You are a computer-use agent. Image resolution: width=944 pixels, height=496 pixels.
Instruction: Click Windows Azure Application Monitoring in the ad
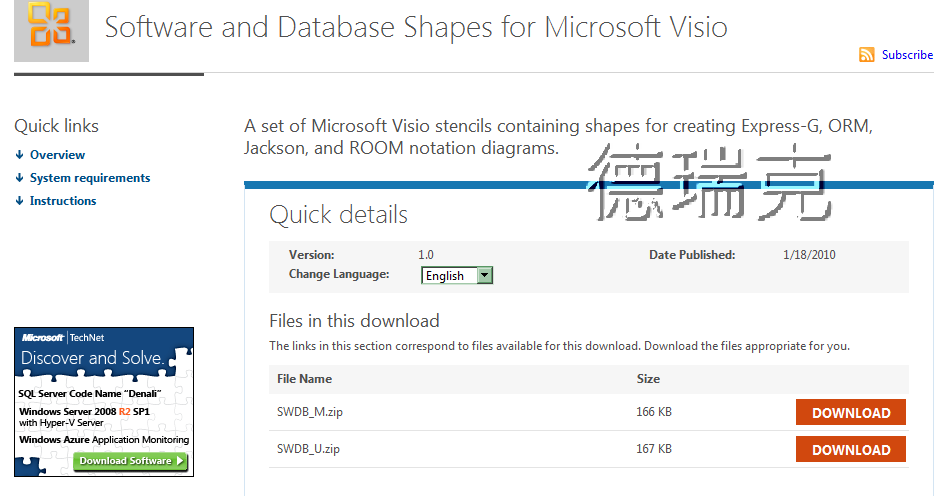click(104, 439)
